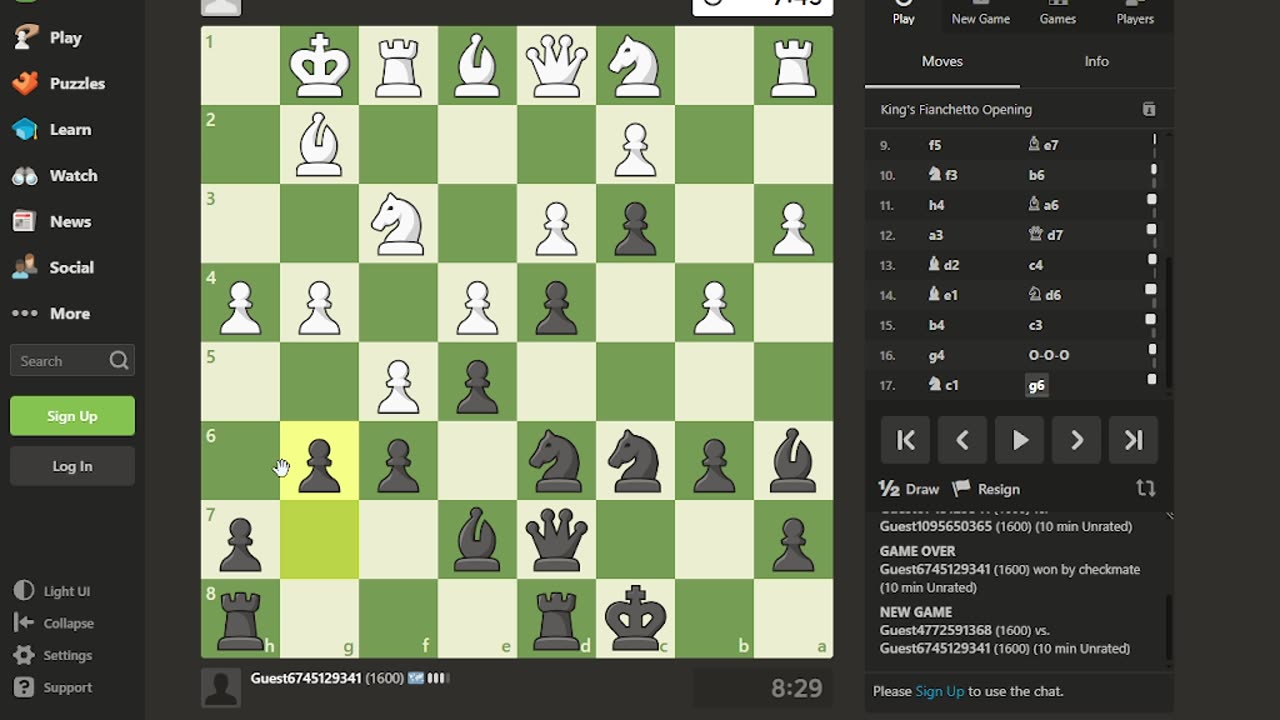Click the highlighted empty g7 square

click(x=319, y=540)
